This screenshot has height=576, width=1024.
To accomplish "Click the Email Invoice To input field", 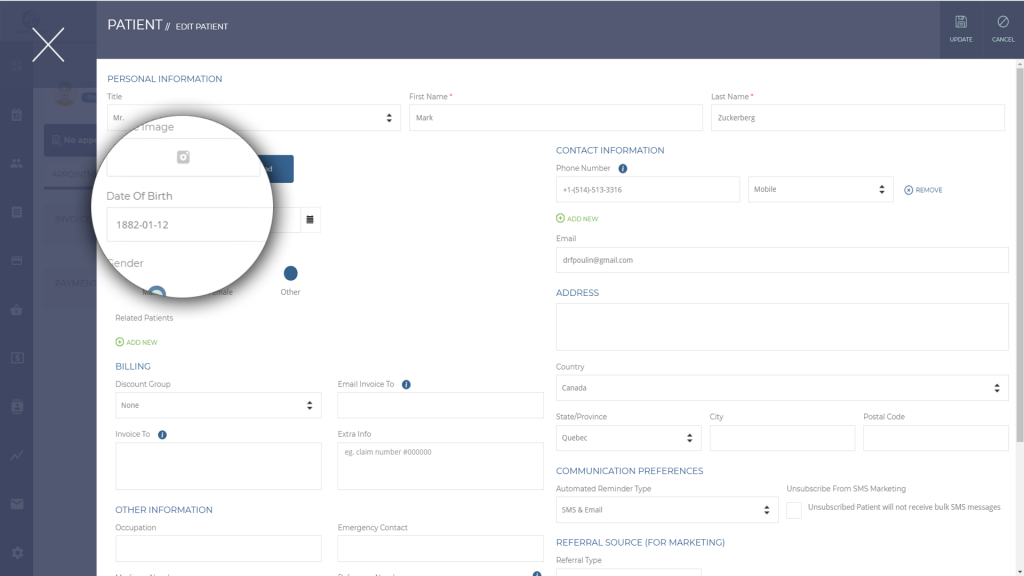I will click(440, 406).
